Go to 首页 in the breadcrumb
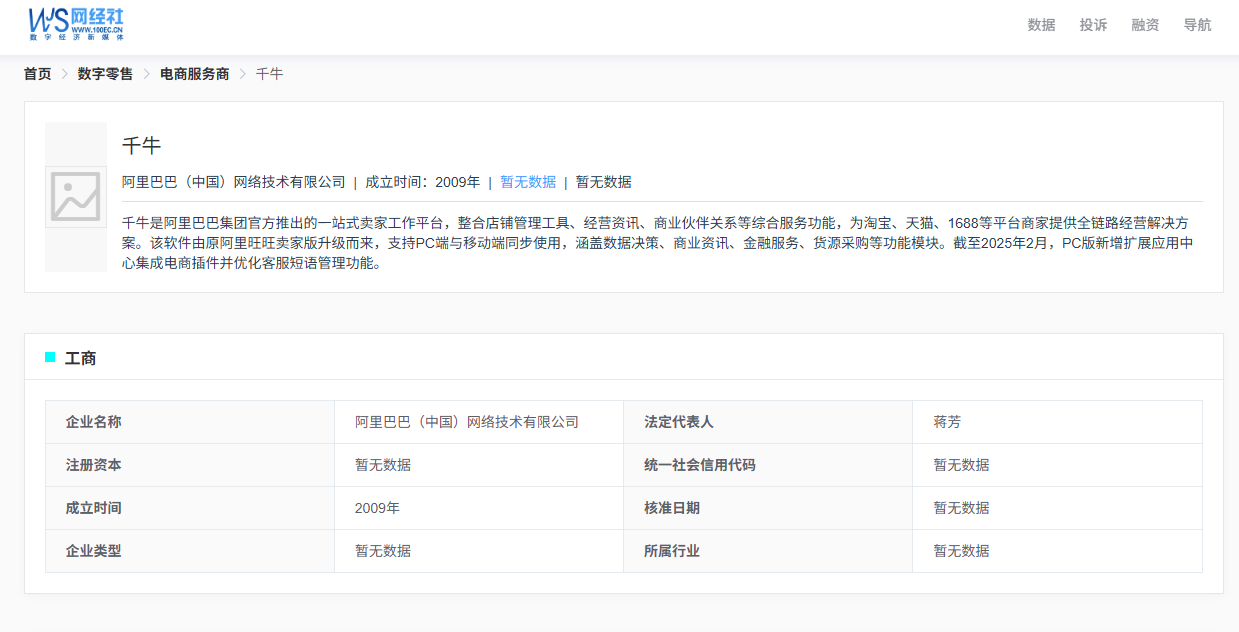This screenshot has width=1239, height=632. pyautogui.click(x=38, y=74)
